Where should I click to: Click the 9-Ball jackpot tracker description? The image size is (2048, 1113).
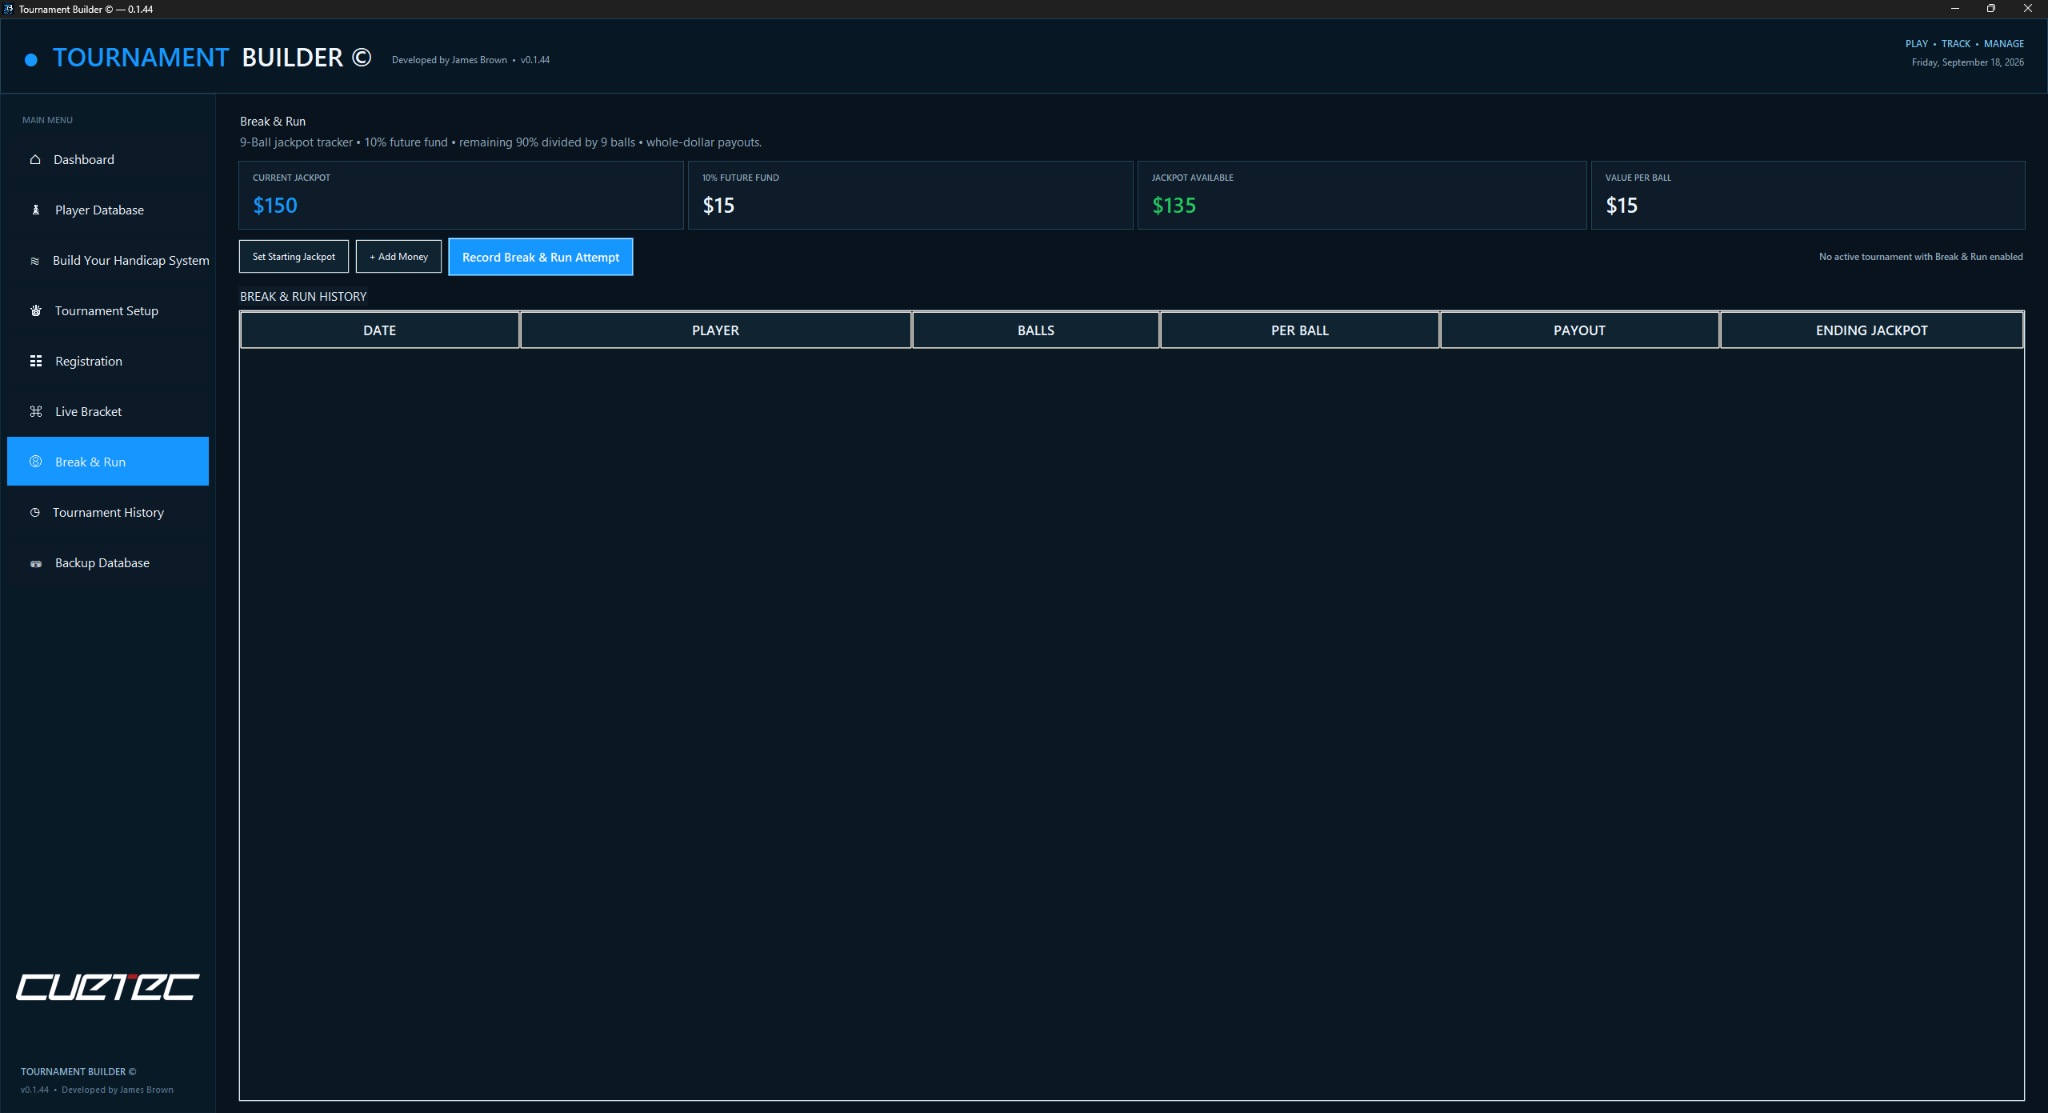click(501, 143)
